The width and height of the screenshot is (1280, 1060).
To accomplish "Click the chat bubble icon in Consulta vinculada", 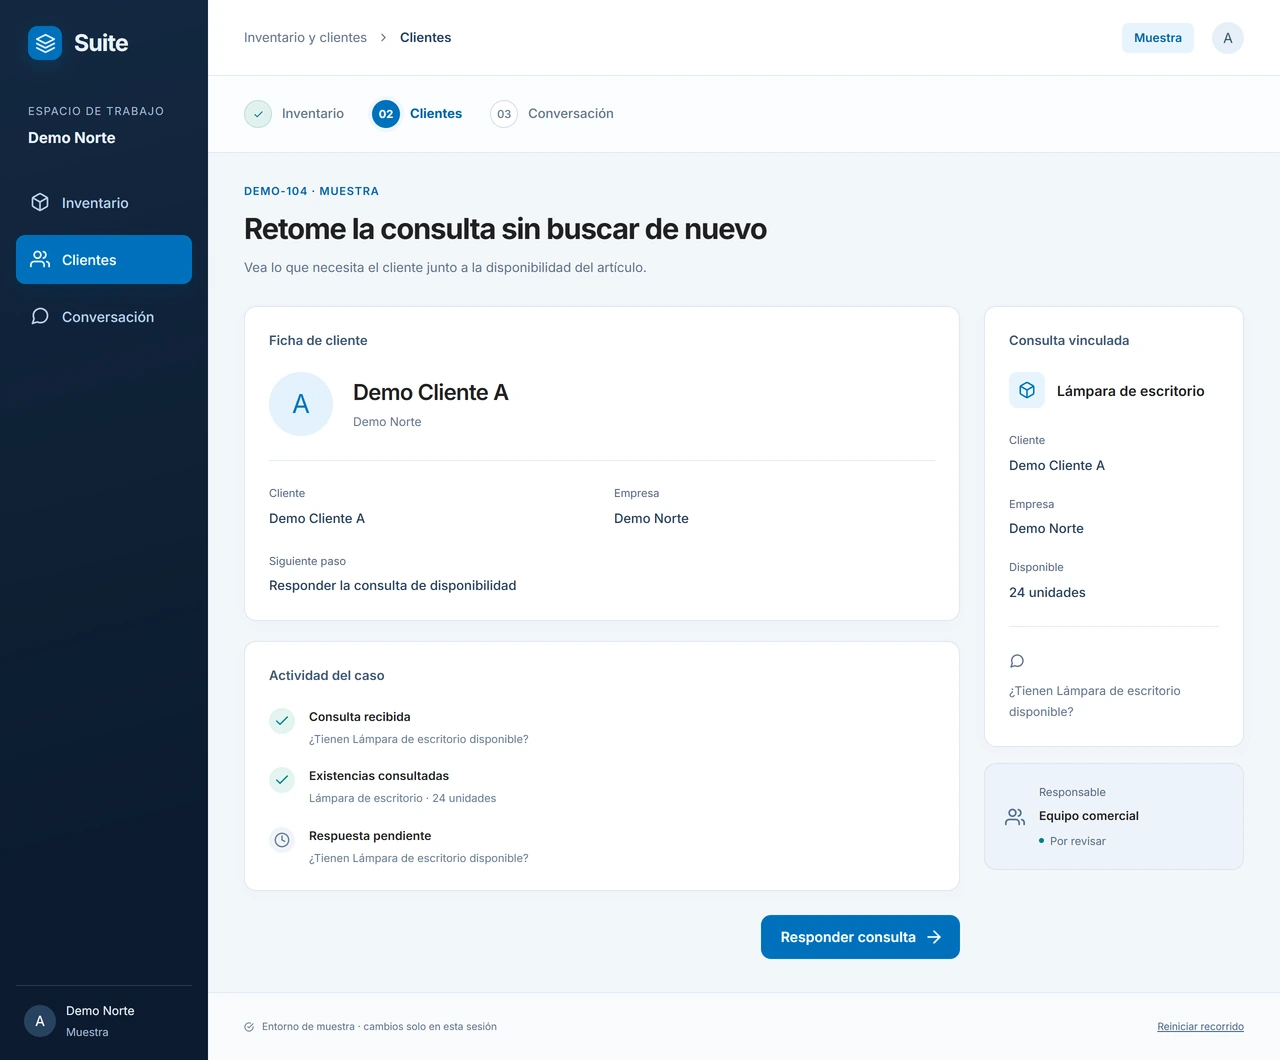I will click(1017, 661).
